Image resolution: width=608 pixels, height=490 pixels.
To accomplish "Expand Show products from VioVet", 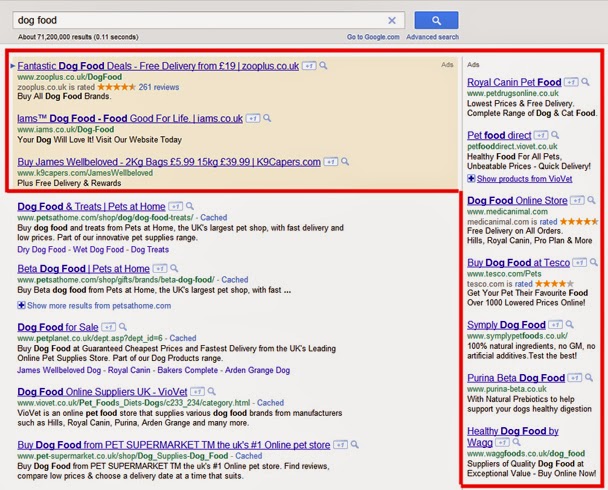I will tap(520, 179).
